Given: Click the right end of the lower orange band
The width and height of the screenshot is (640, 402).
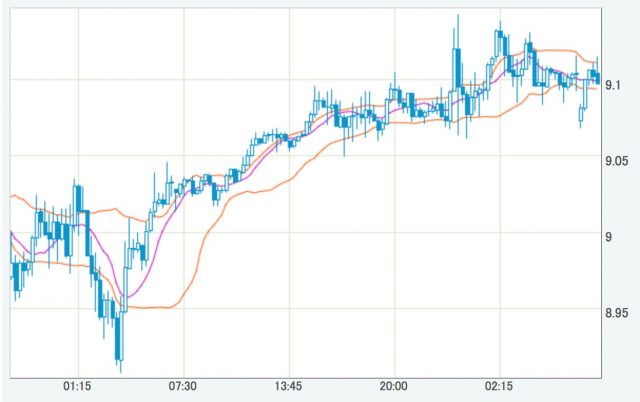Looking at the screenshot, I should pyautogui.click(x=597, y=89).
